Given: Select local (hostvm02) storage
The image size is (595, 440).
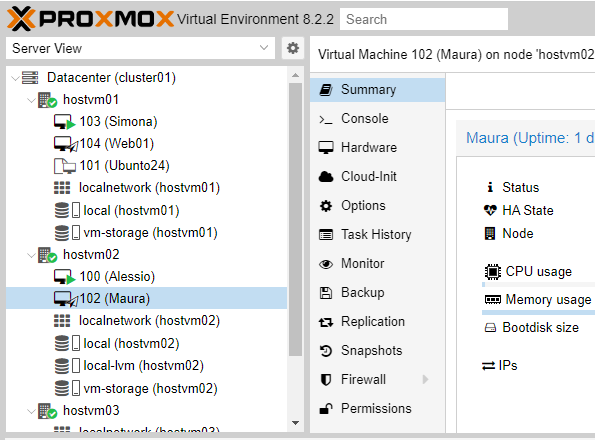Looking at the screenshot, I should (131, 344).
